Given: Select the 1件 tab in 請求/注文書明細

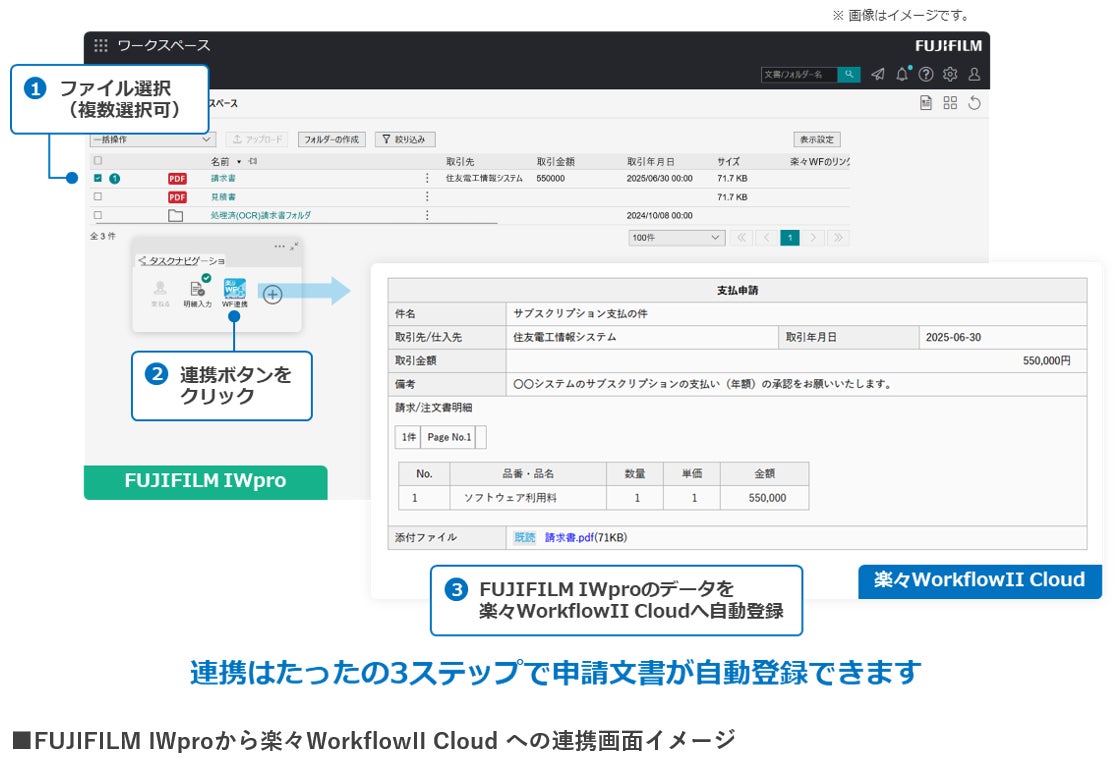Looking at the screenshot, I should click(409, 437).
